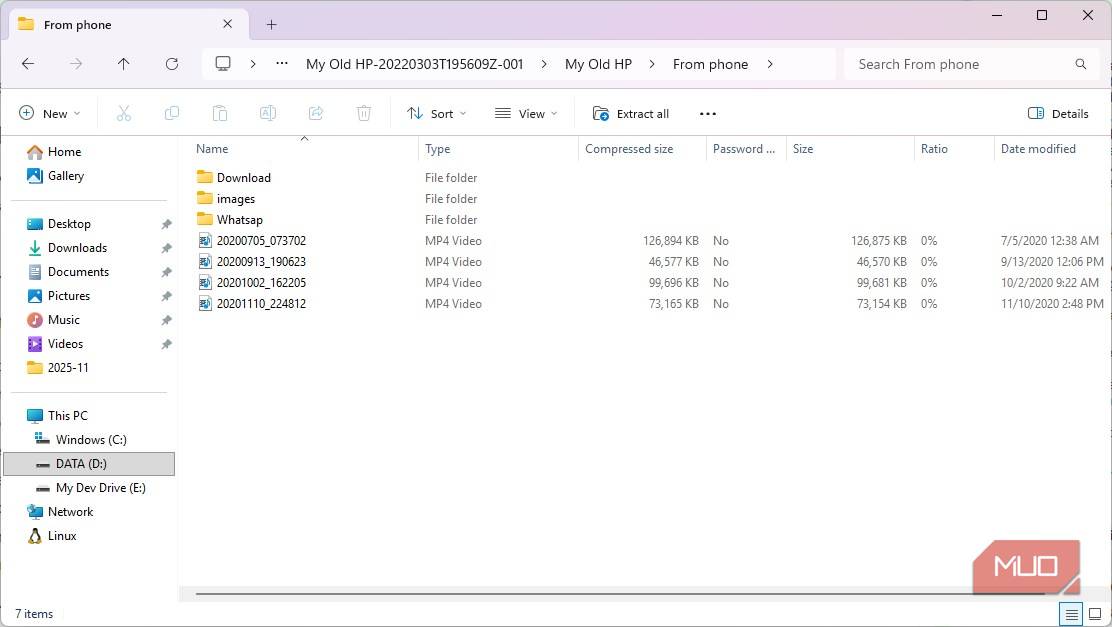Go up one folder level arrow

[123, 64]
